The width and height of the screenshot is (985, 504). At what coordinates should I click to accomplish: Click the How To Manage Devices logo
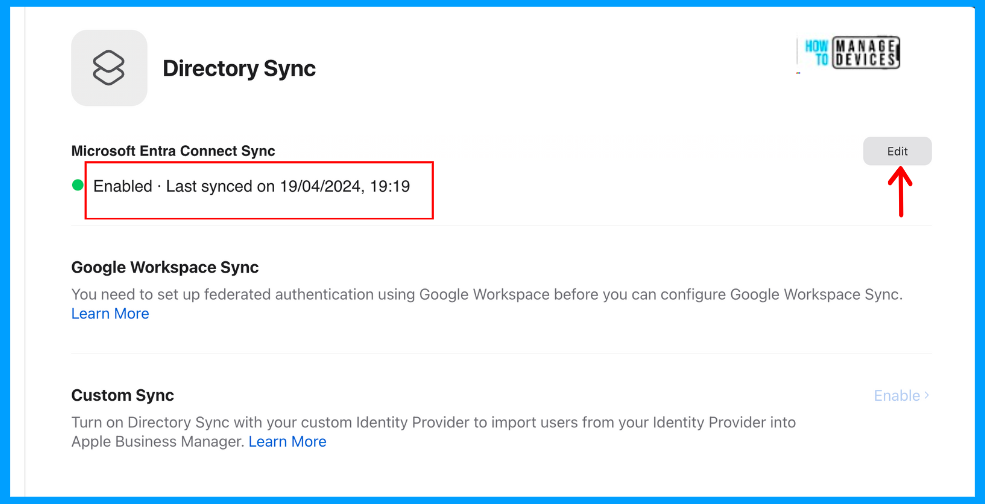click(850, 53)
